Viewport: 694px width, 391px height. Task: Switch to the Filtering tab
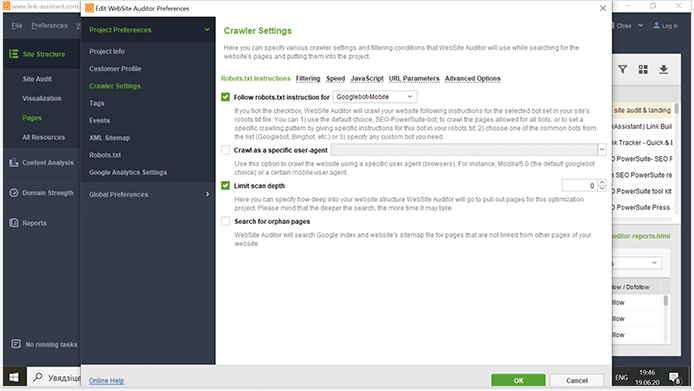[308, 78]
